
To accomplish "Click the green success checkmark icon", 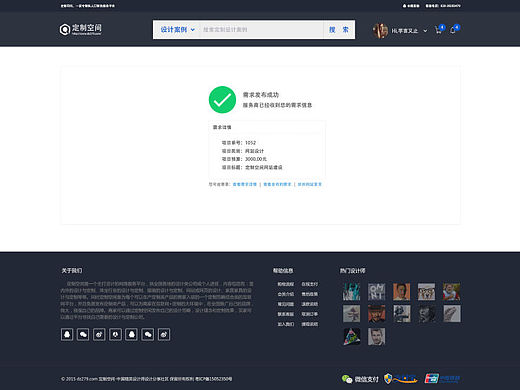I will (x=222, y=100).
